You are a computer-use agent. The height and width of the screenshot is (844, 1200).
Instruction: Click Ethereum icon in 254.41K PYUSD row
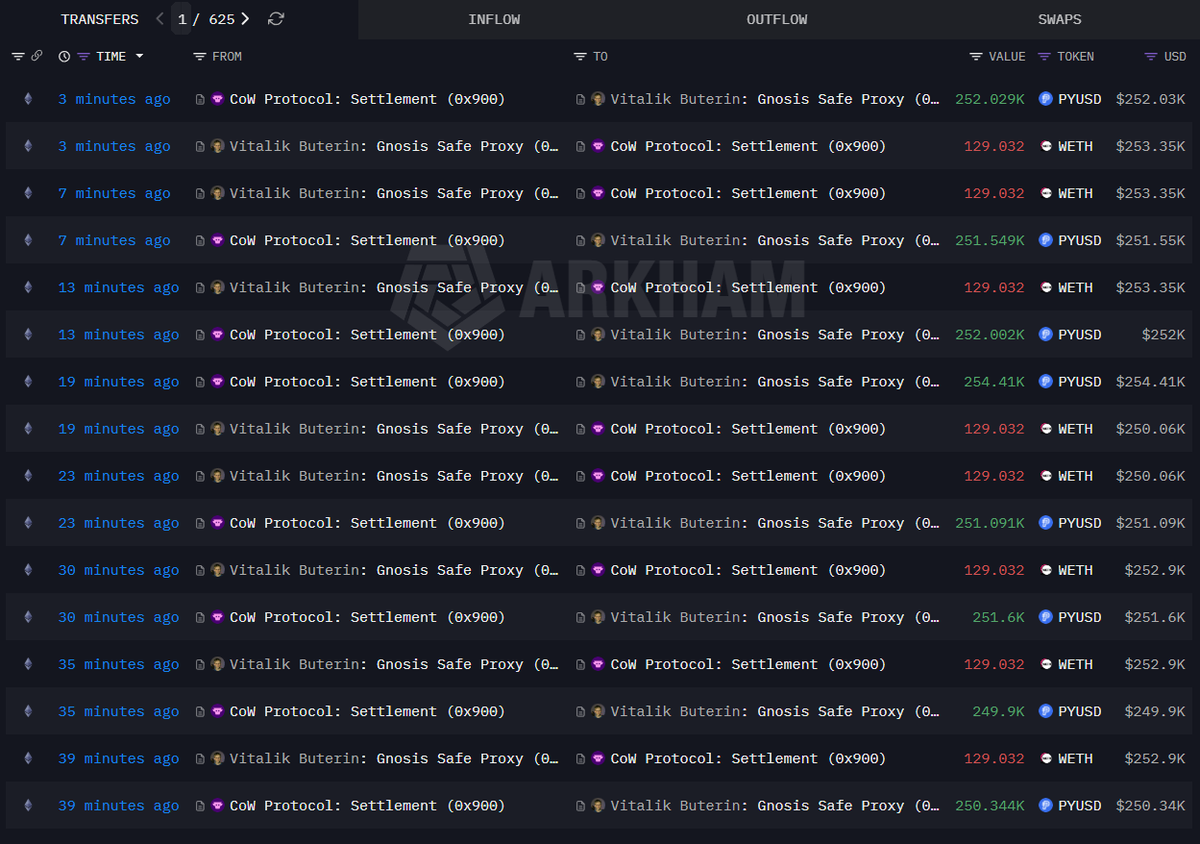coord(28,382)
